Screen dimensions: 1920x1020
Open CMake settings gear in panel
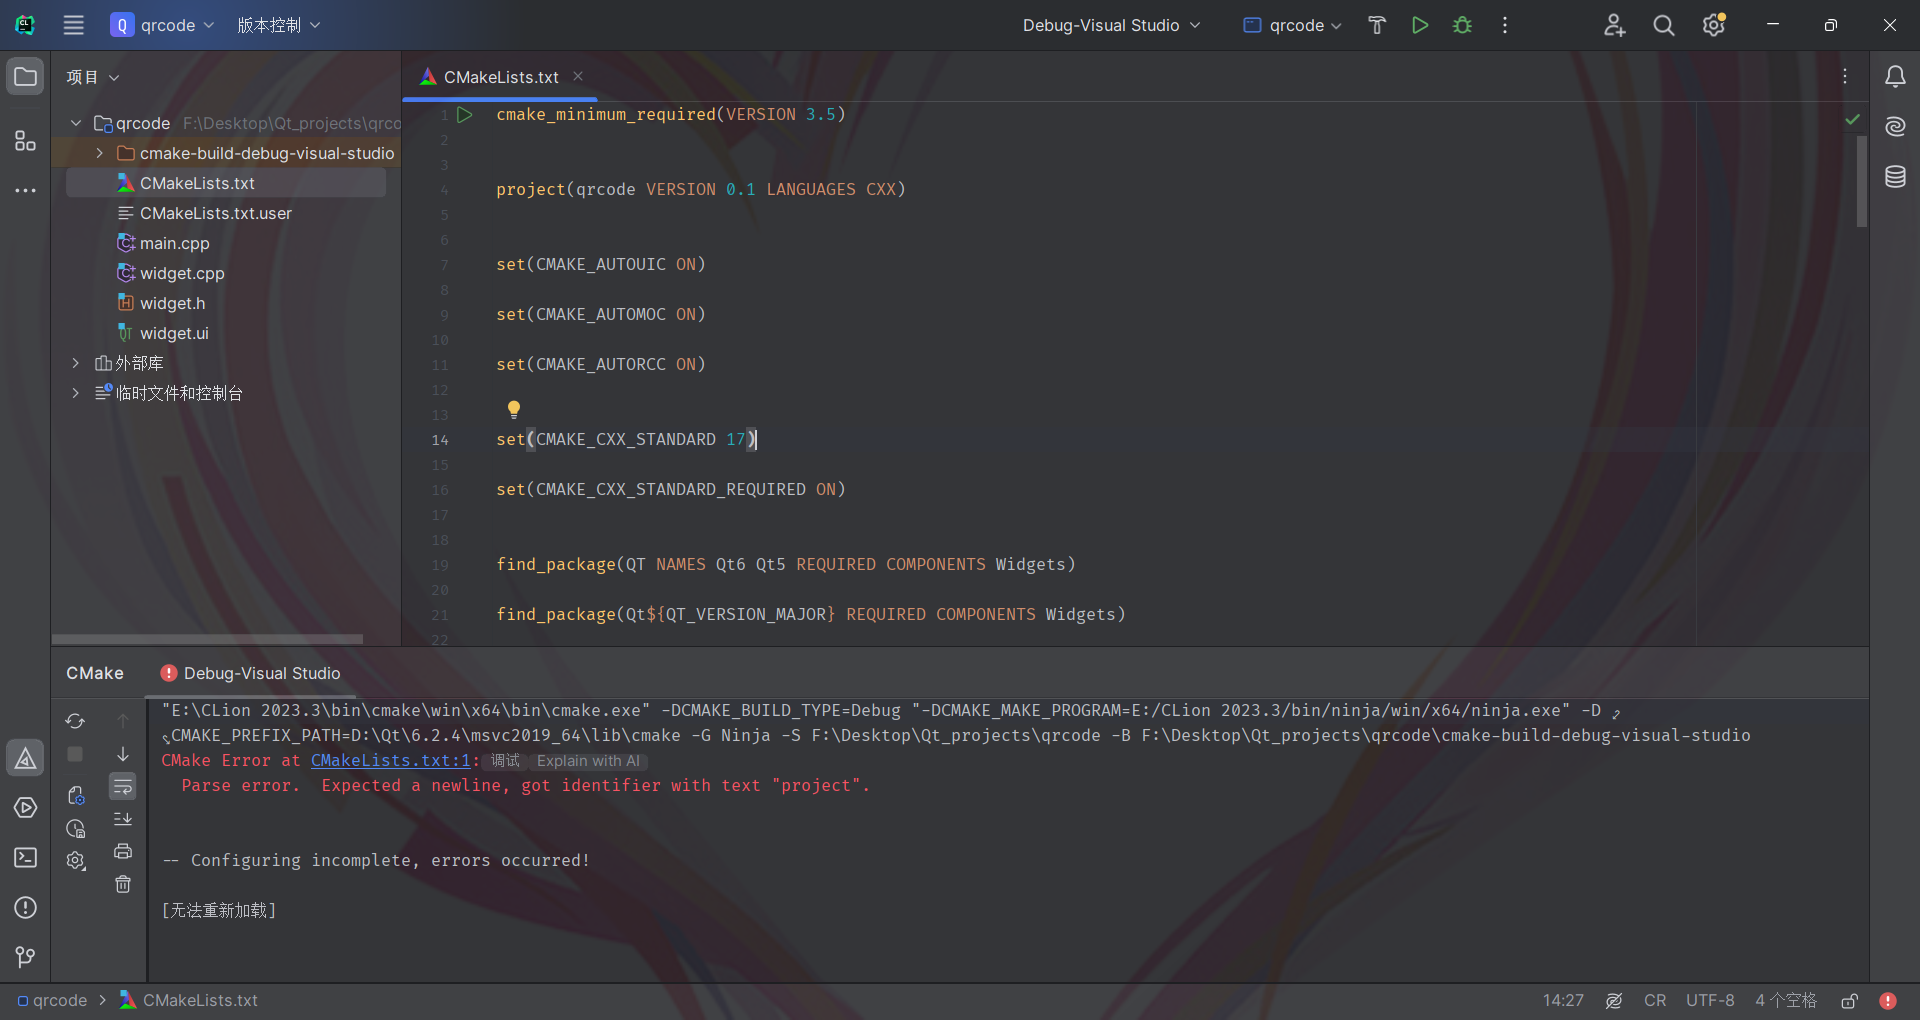(76, 860)
